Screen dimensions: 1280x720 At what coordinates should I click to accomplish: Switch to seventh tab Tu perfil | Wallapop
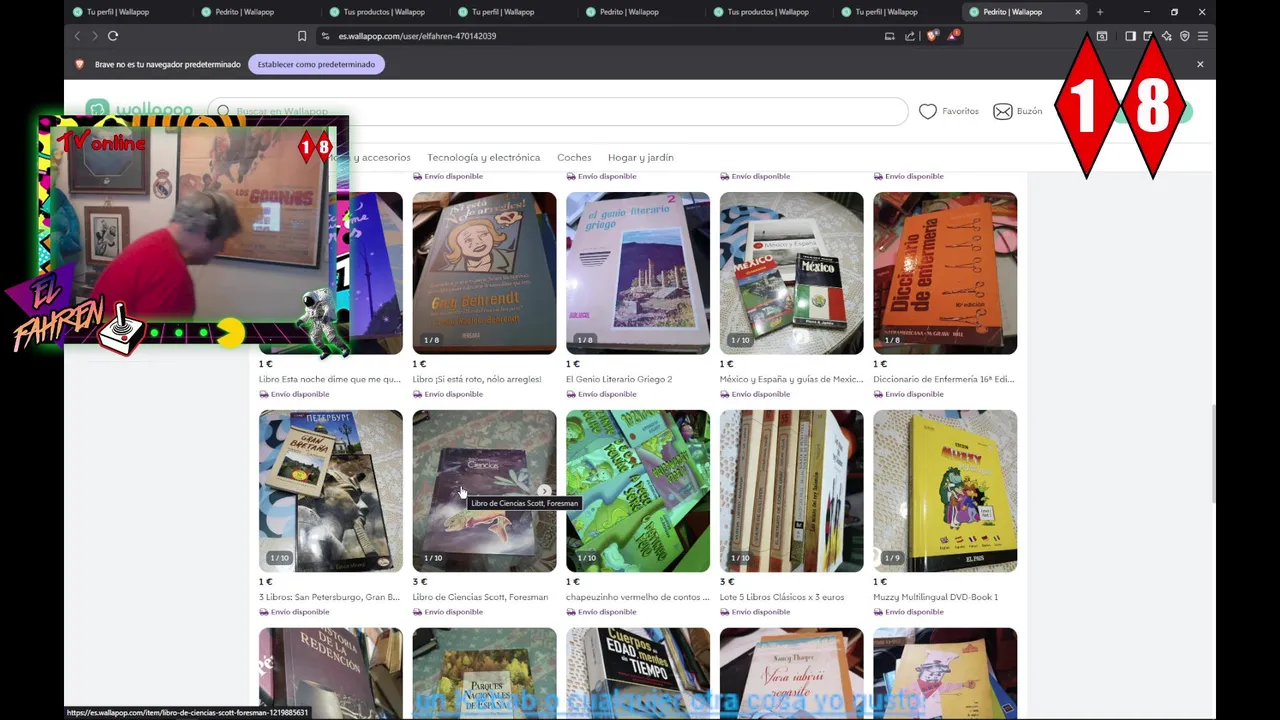(896, 12)
